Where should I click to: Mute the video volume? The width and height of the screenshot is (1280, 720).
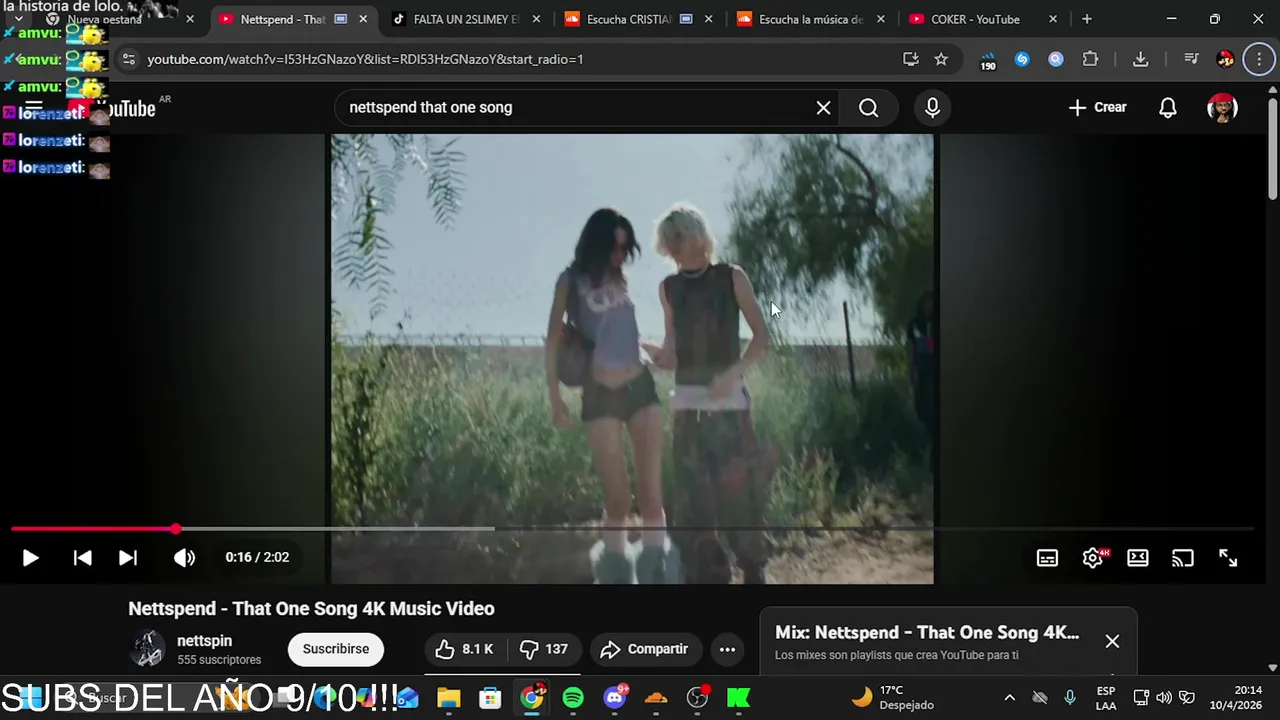coord(185,558)
